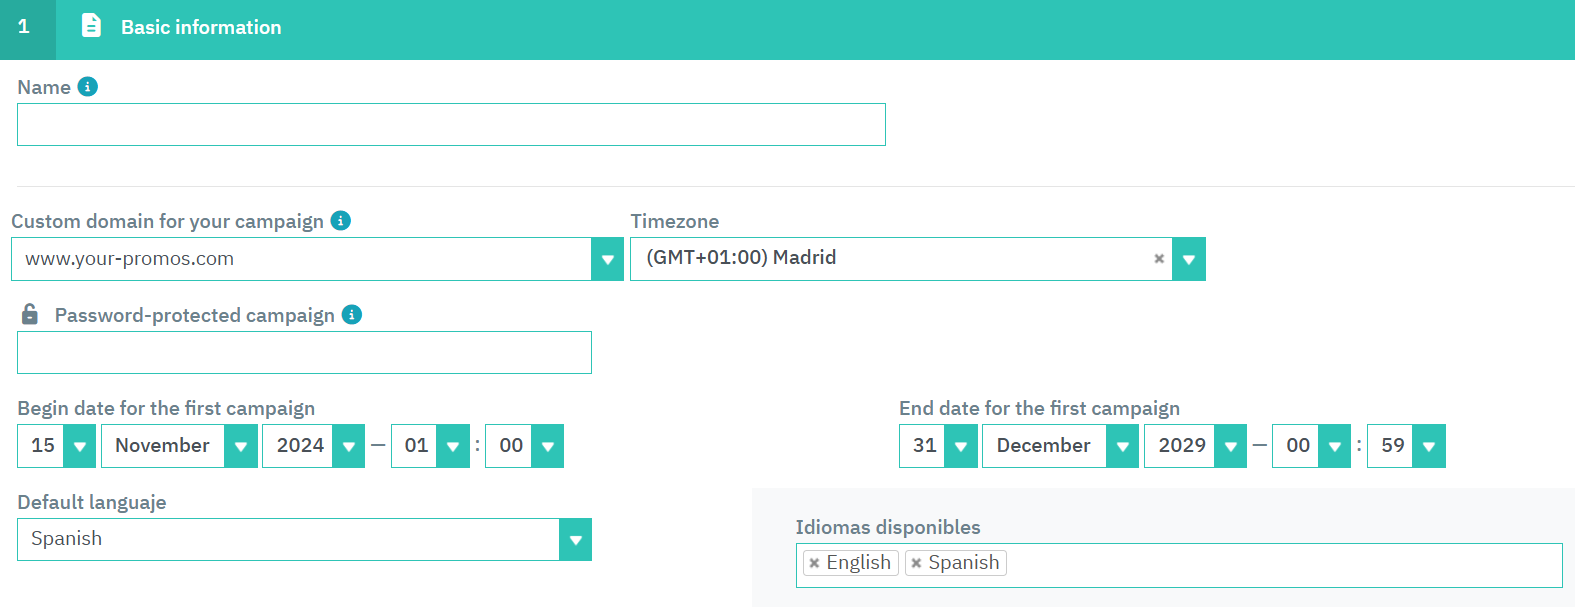Open the custom domain dropdown
Screen dimensions: 1575x607
pos(607,260)
